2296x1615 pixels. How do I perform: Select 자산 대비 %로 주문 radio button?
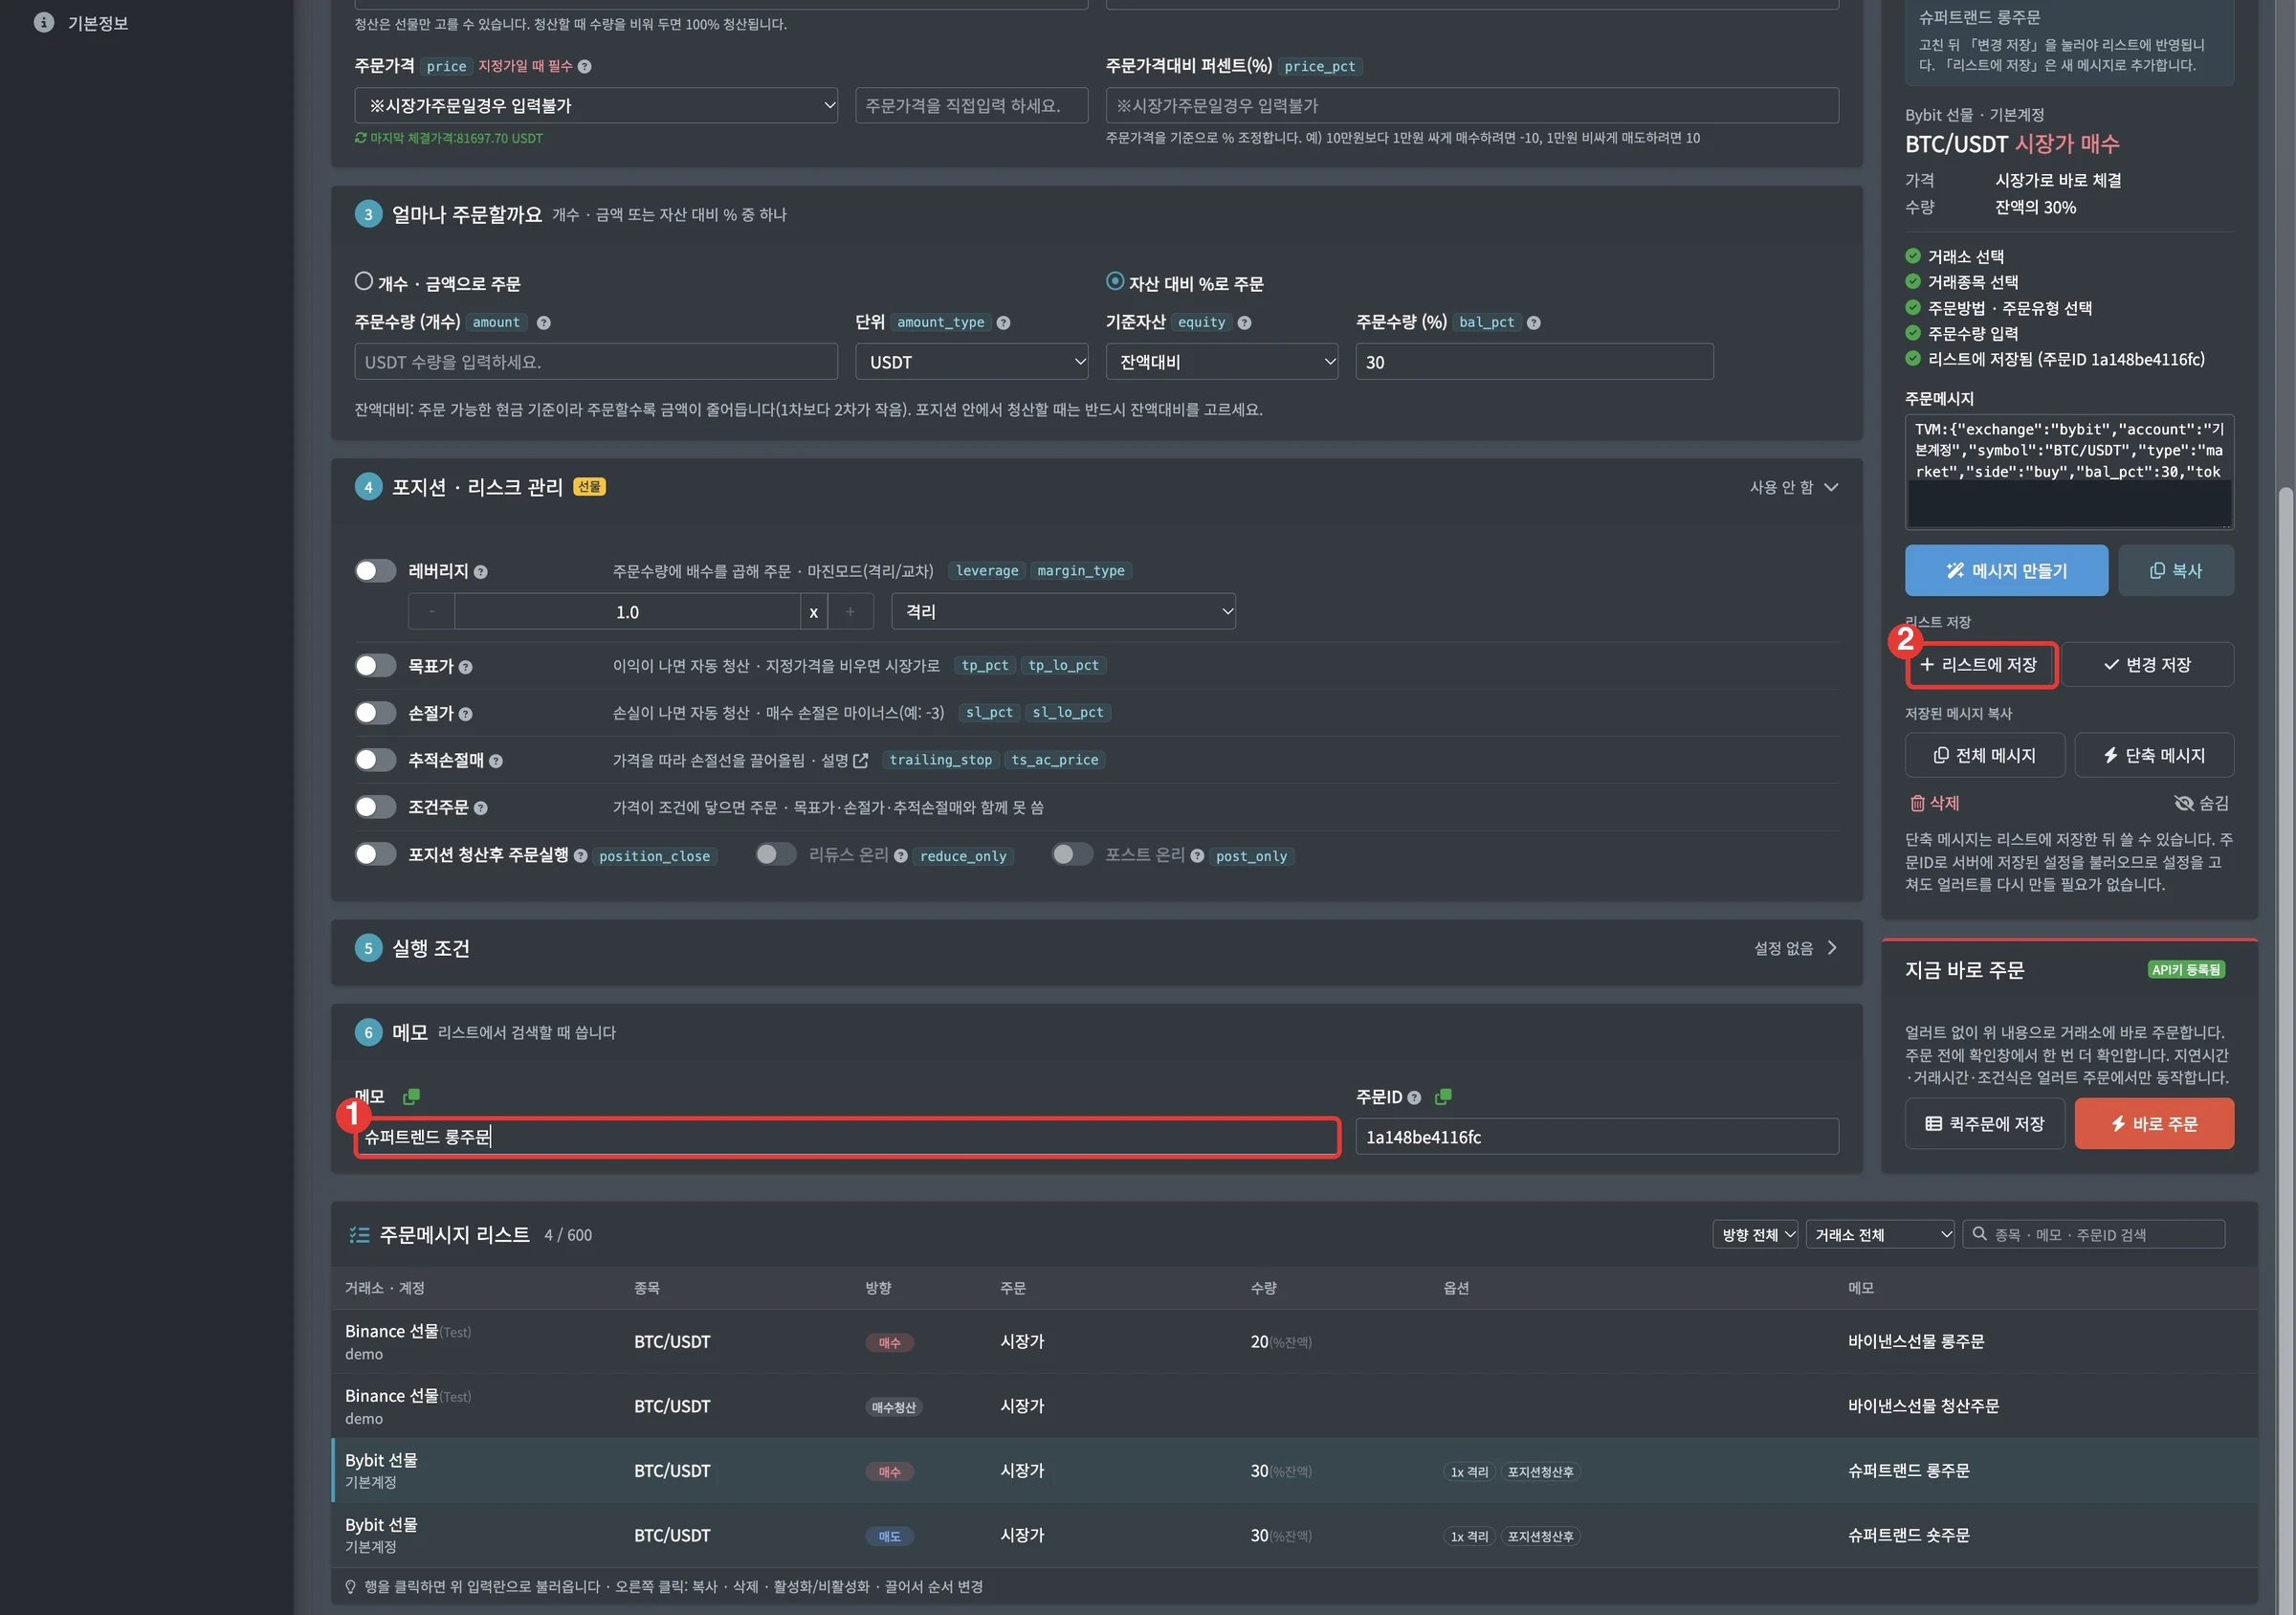click(1115, 282)
